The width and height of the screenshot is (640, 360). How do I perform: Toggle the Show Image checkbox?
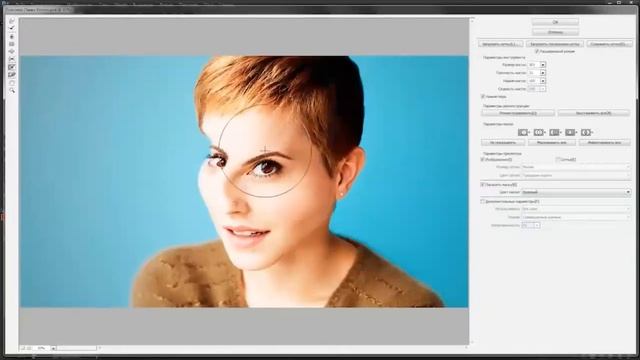[483, 160]
